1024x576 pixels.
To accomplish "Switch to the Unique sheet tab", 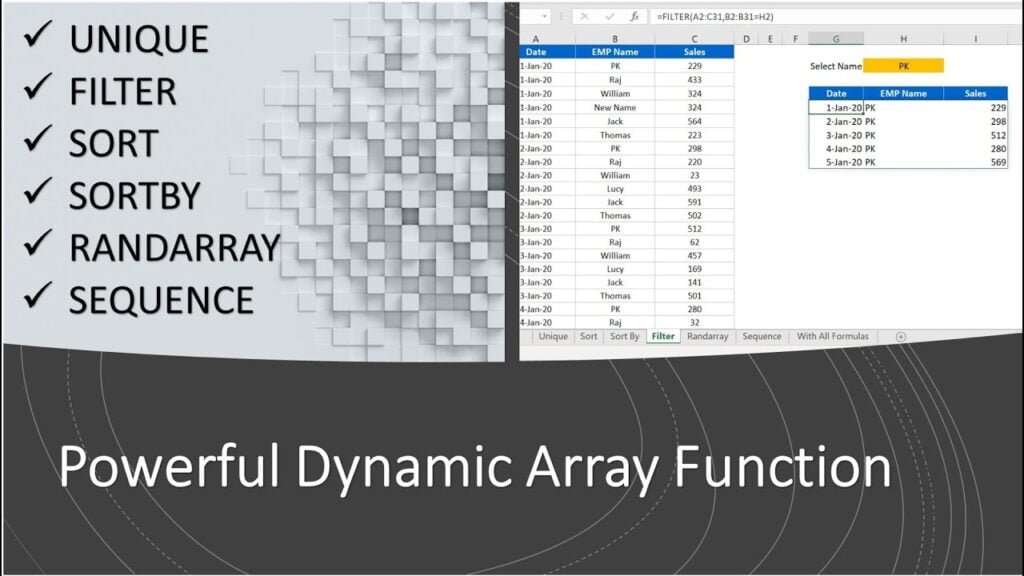I will 553,337.
